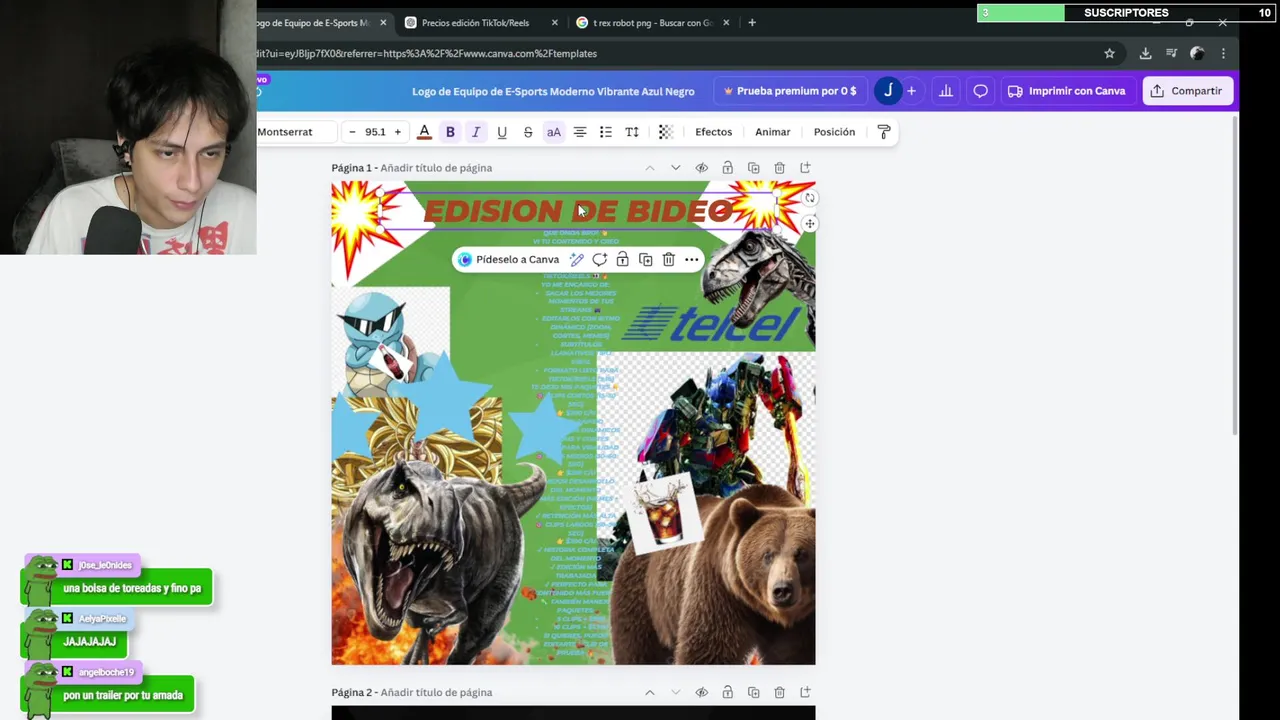Click Pídeselo a Canva assistant button

point(509,260)
